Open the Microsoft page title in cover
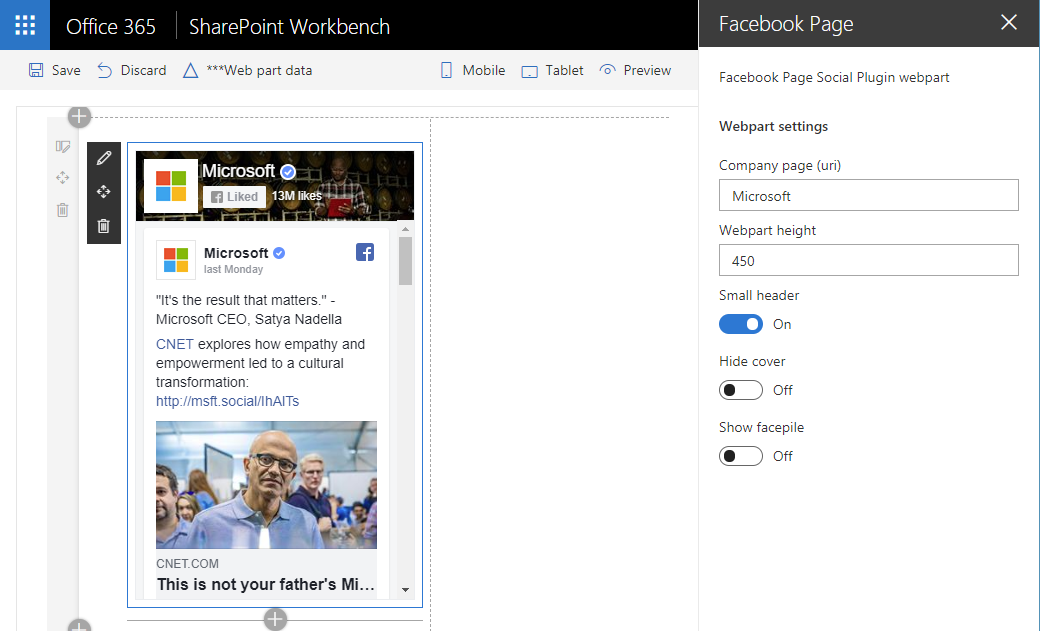This screenshot has height=631, width=1040. (238, 171)
